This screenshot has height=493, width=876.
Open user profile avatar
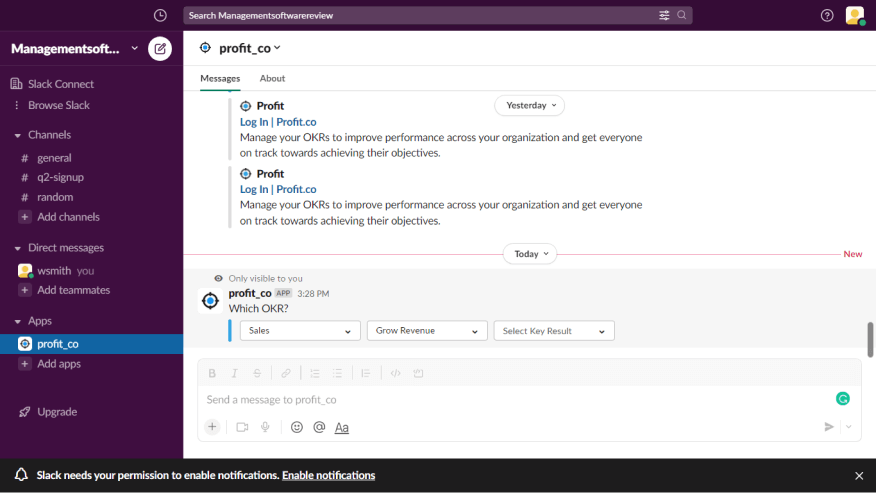point(855,15)
